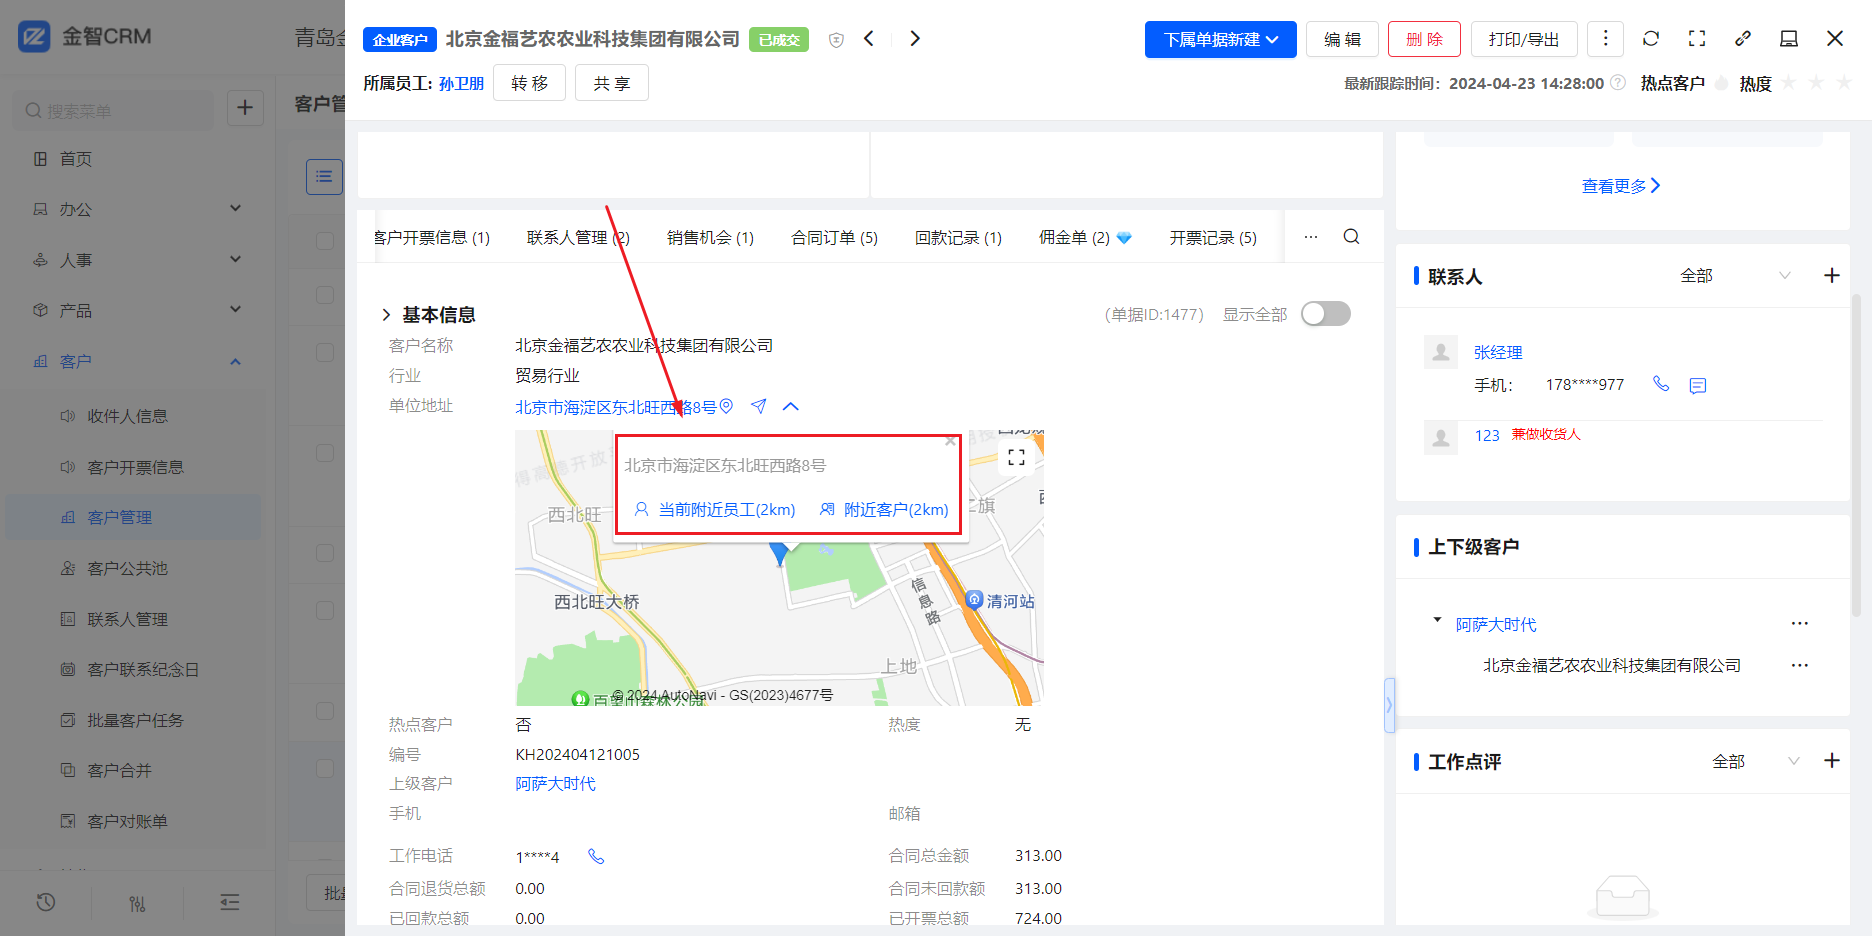Viewport: 1872px width, 936px height.
Task: Click the 搜索菜单 search field
Action: 114,110
